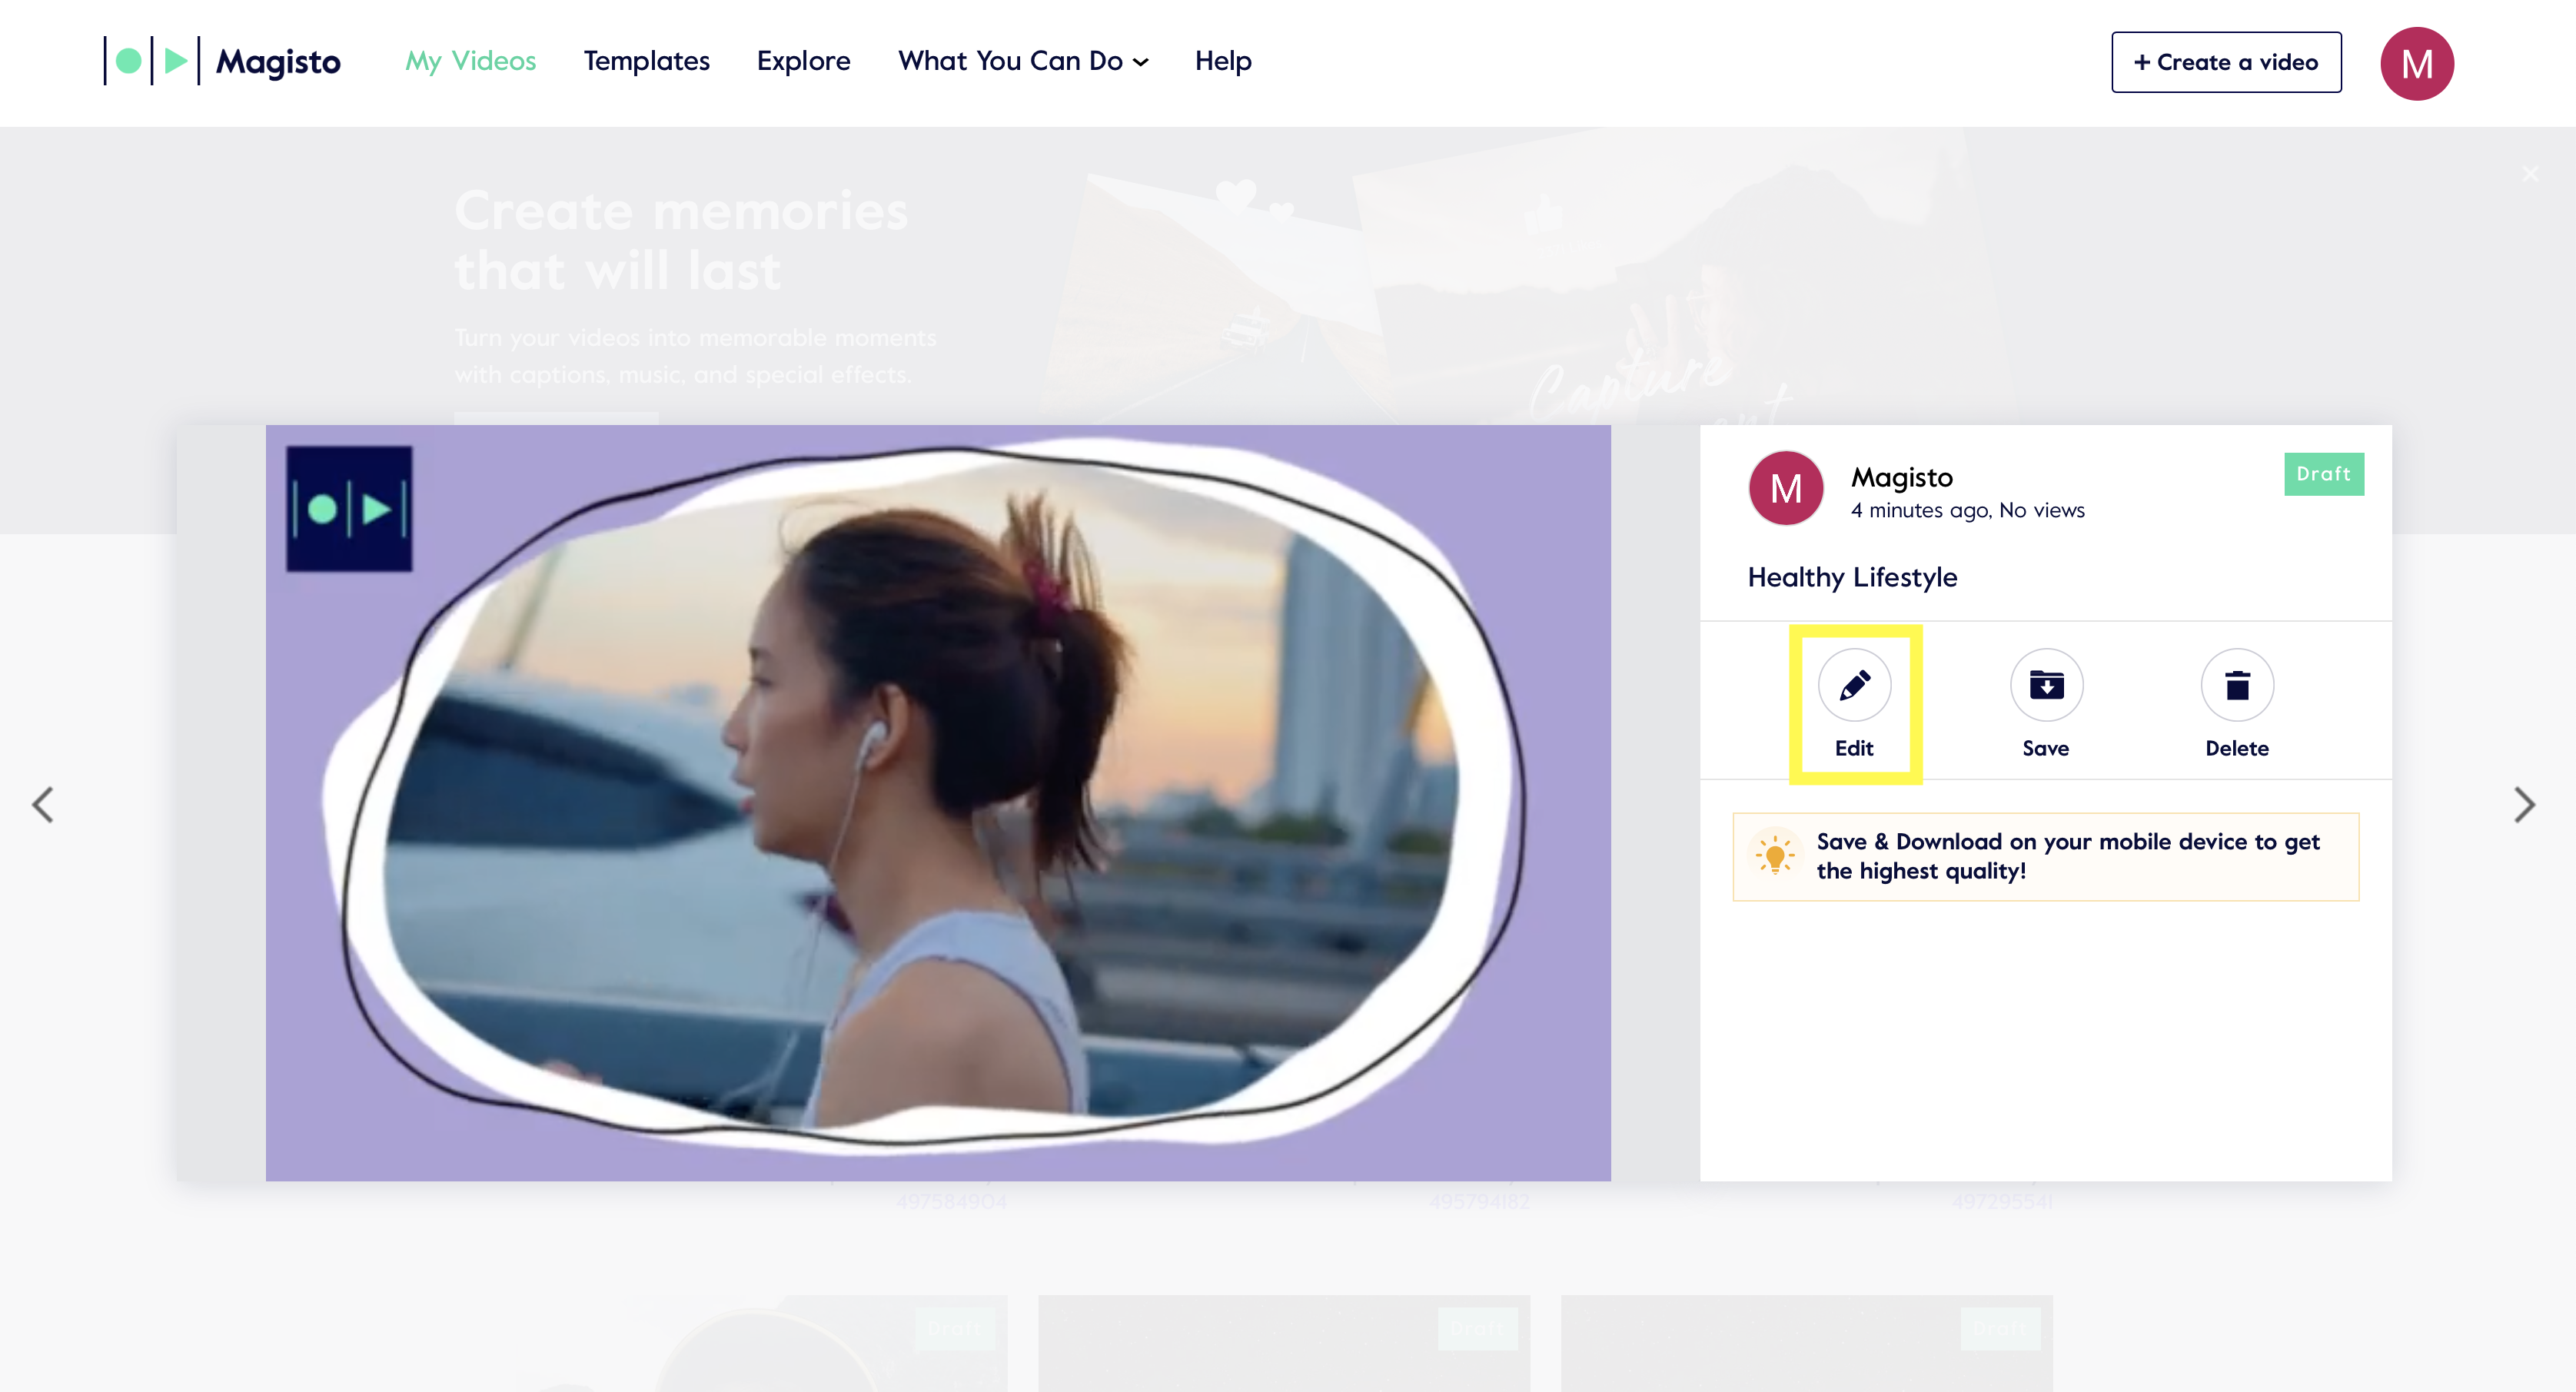Image resolution: width=2576 pixels, height=1392 pixels.
Task: Click the lightbulb tip icon
Action: click(x=1775, y=856)
